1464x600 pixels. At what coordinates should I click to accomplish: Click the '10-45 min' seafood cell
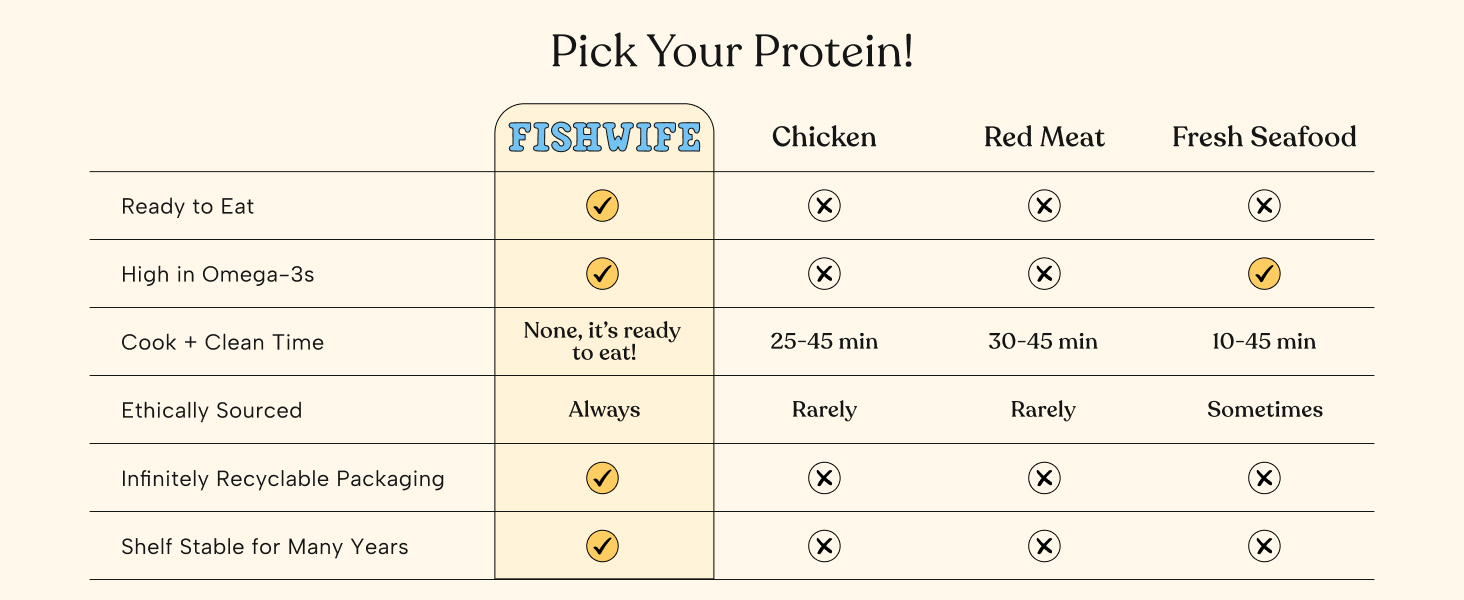(1264, 342)
